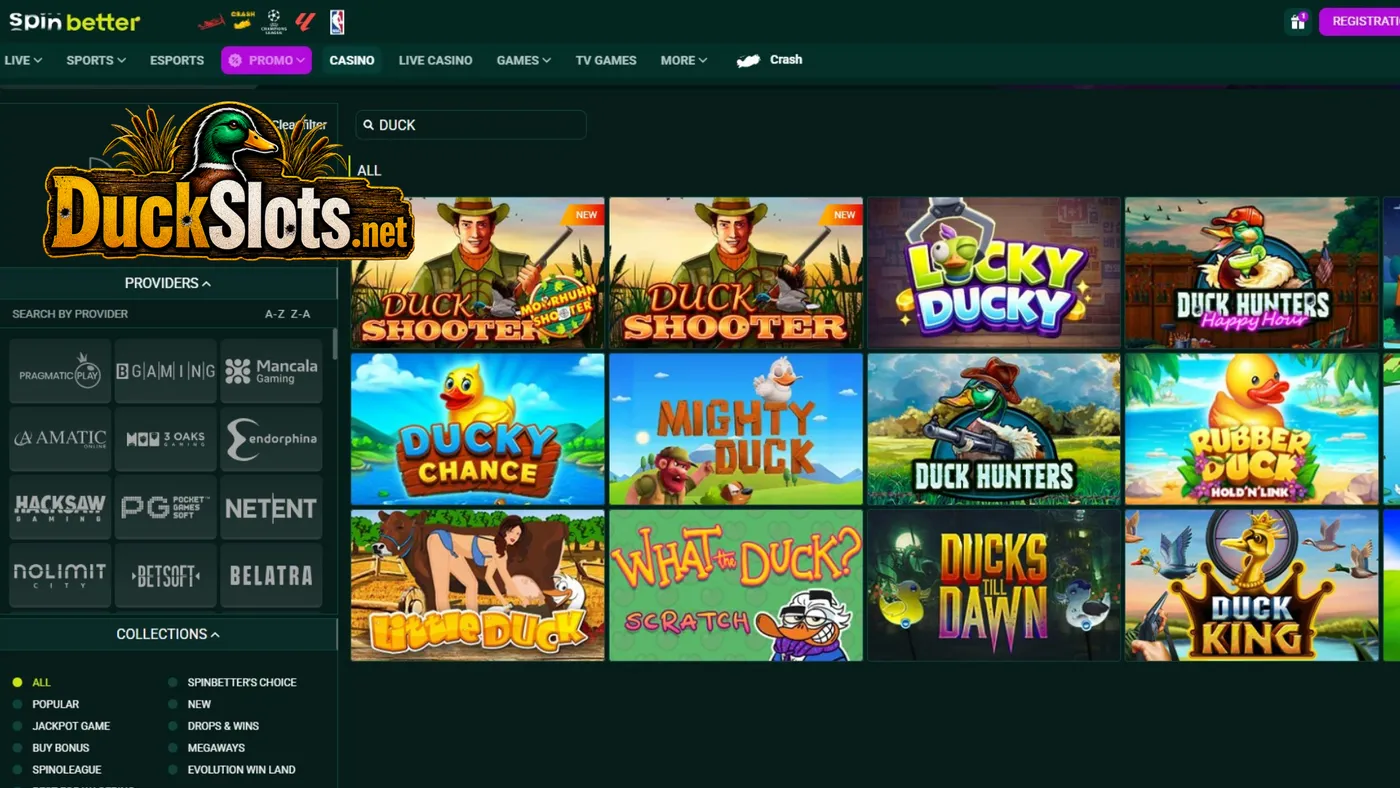Viewport: 1400px width, 788px height.
Task: Launch the Mighty Duck game
Action: pyautogui.click(x=736, y=429)
